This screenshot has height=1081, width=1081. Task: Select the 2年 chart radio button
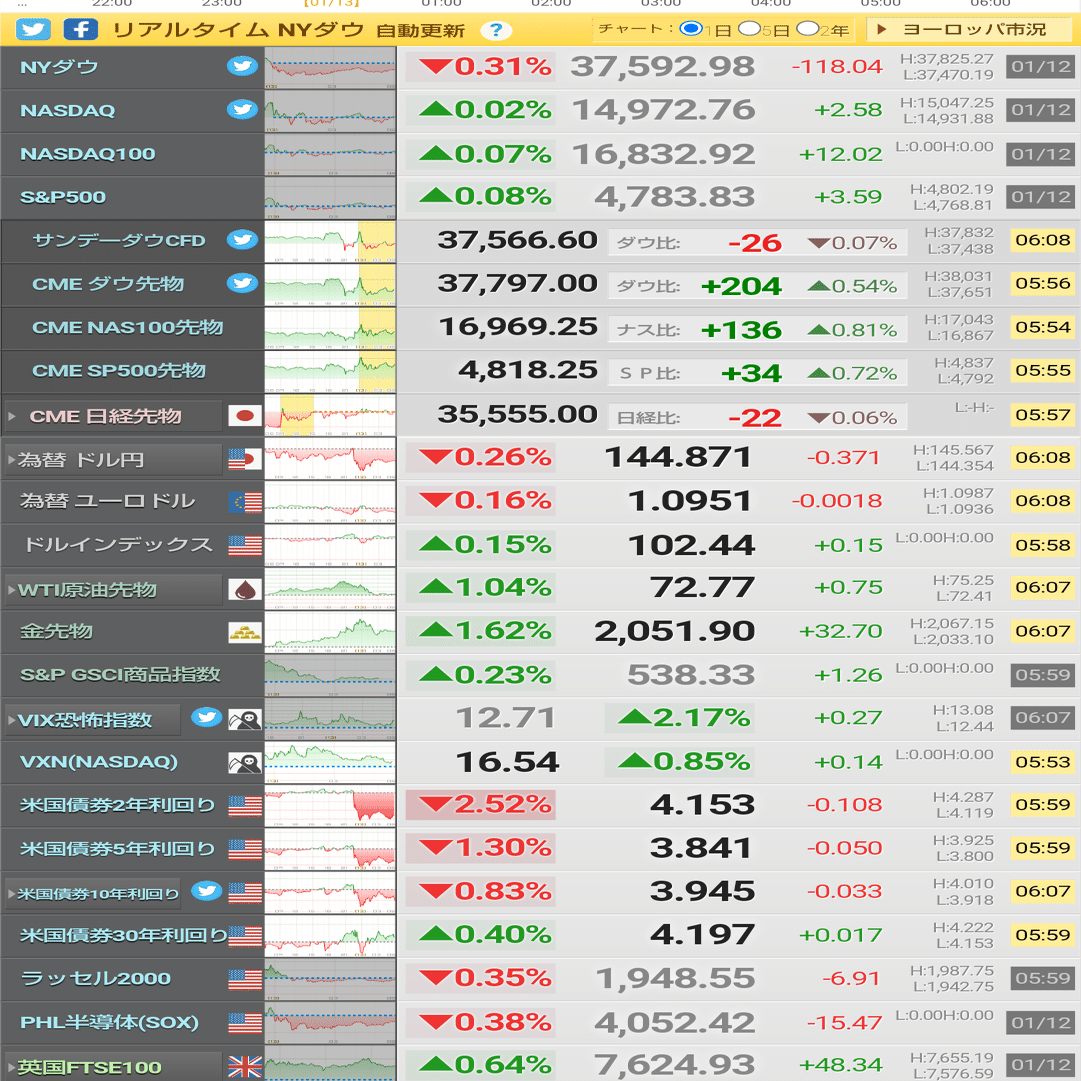point(807,29)
